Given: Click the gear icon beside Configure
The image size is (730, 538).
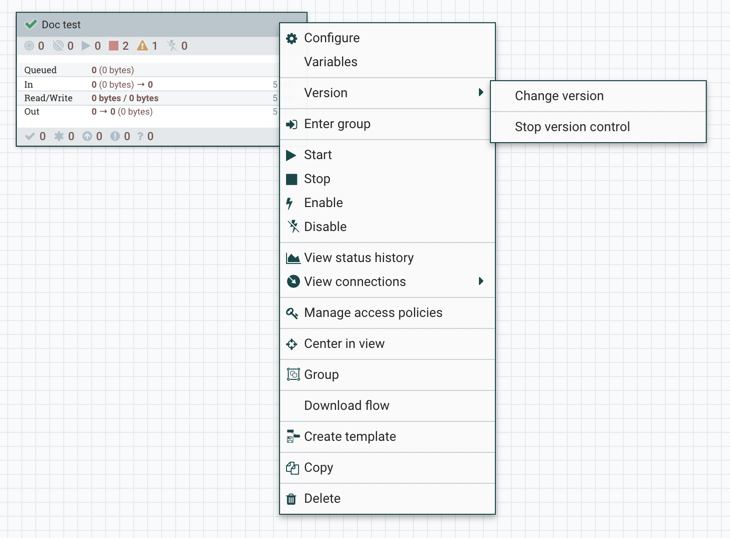Looking at the screenshot, I should 292,38.
